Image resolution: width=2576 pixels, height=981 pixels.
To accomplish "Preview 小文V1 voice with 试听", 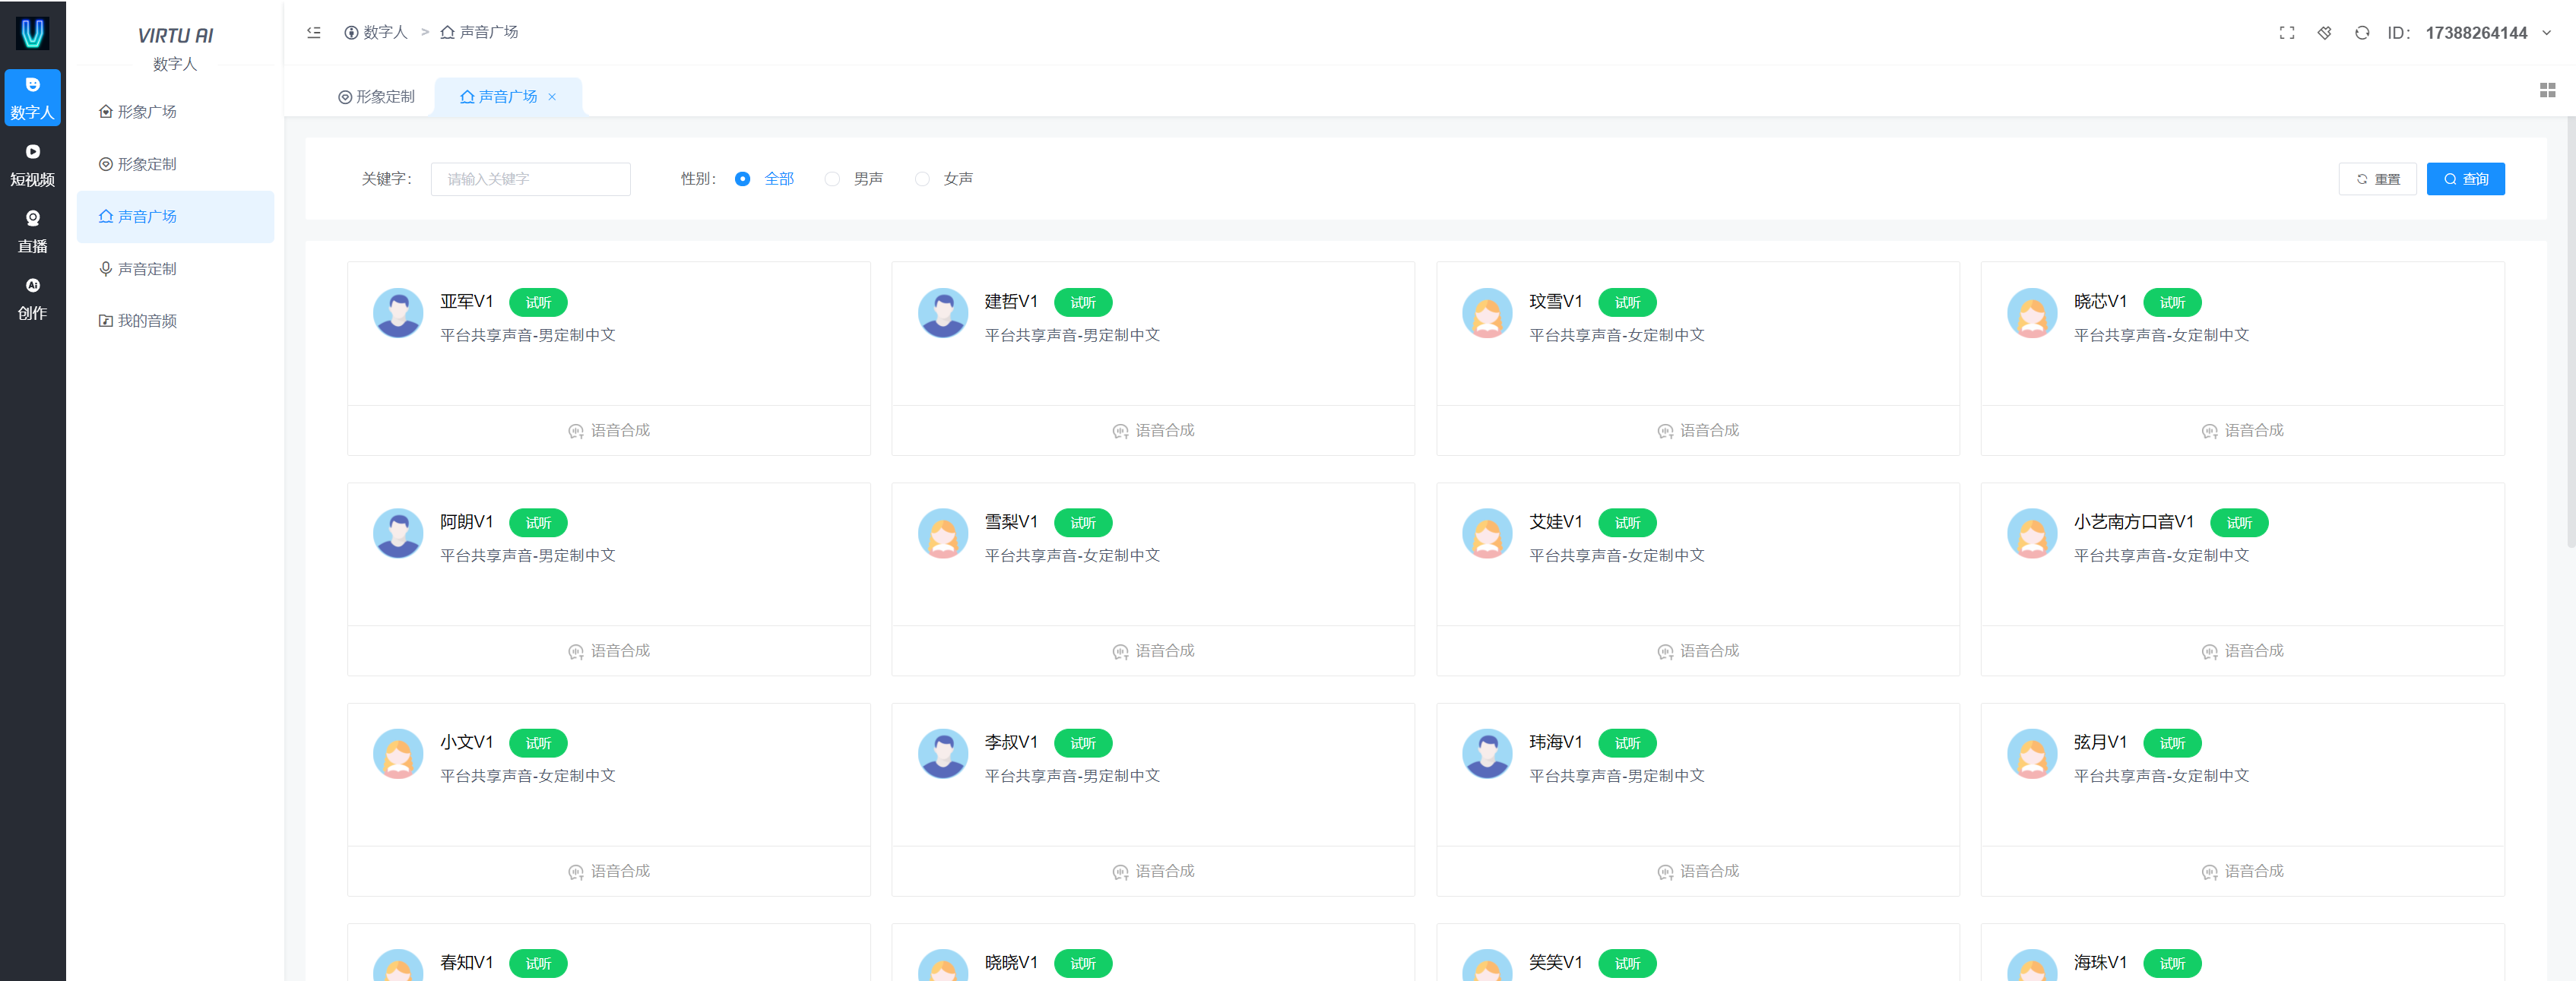I will (x=538, y=743).
